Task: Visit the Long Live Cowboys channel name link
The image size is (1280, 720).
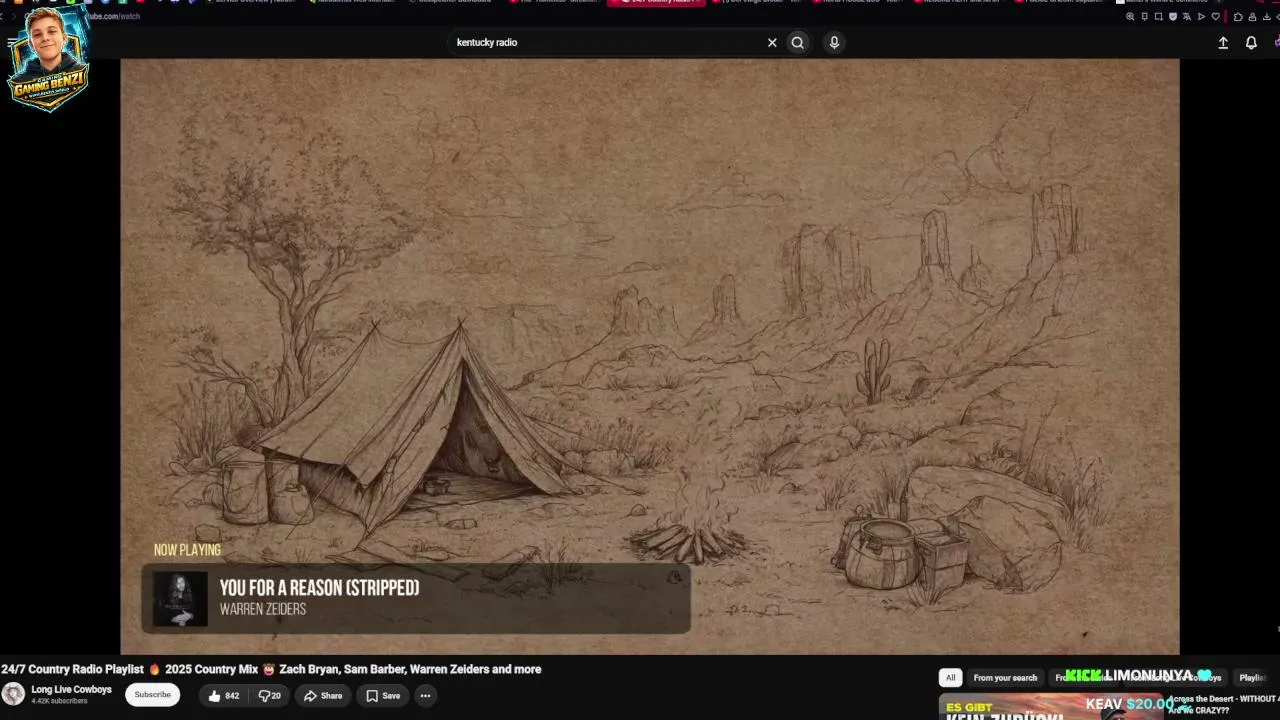Action: click(x=71, y=689)
